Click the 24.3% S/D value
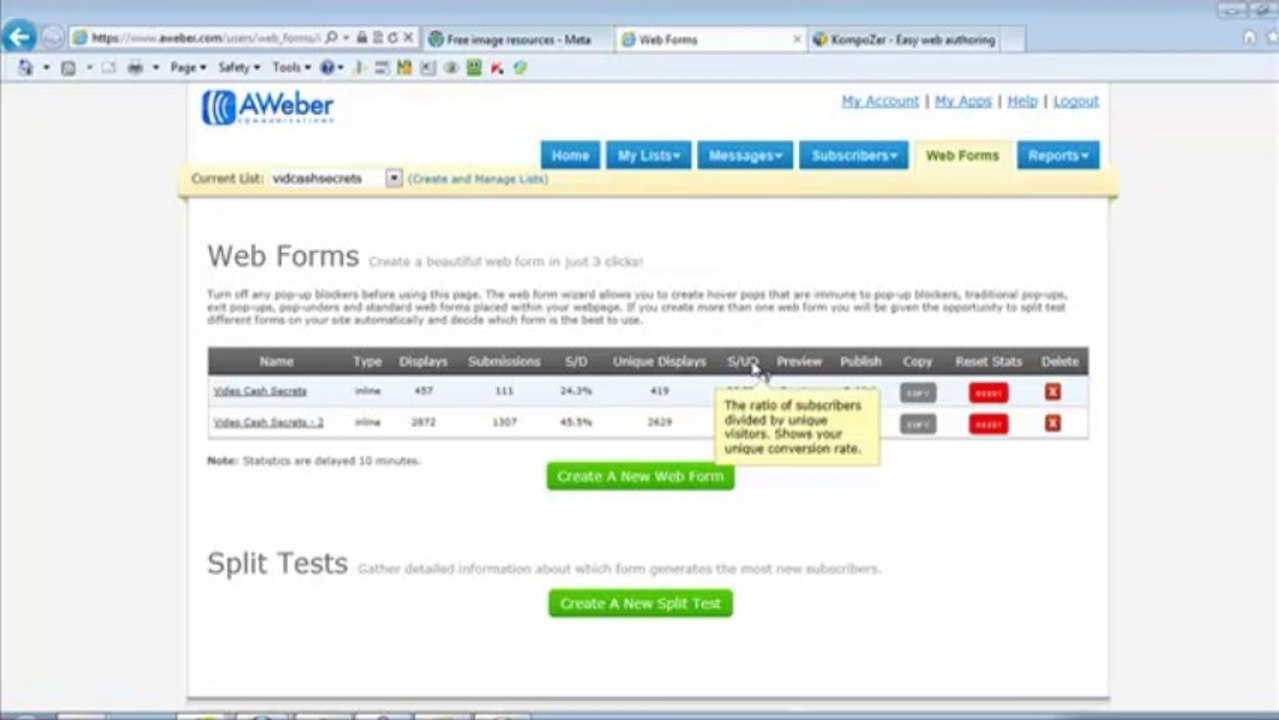The width and height of the screenshot is (1279, 720). tap(576, 391)
